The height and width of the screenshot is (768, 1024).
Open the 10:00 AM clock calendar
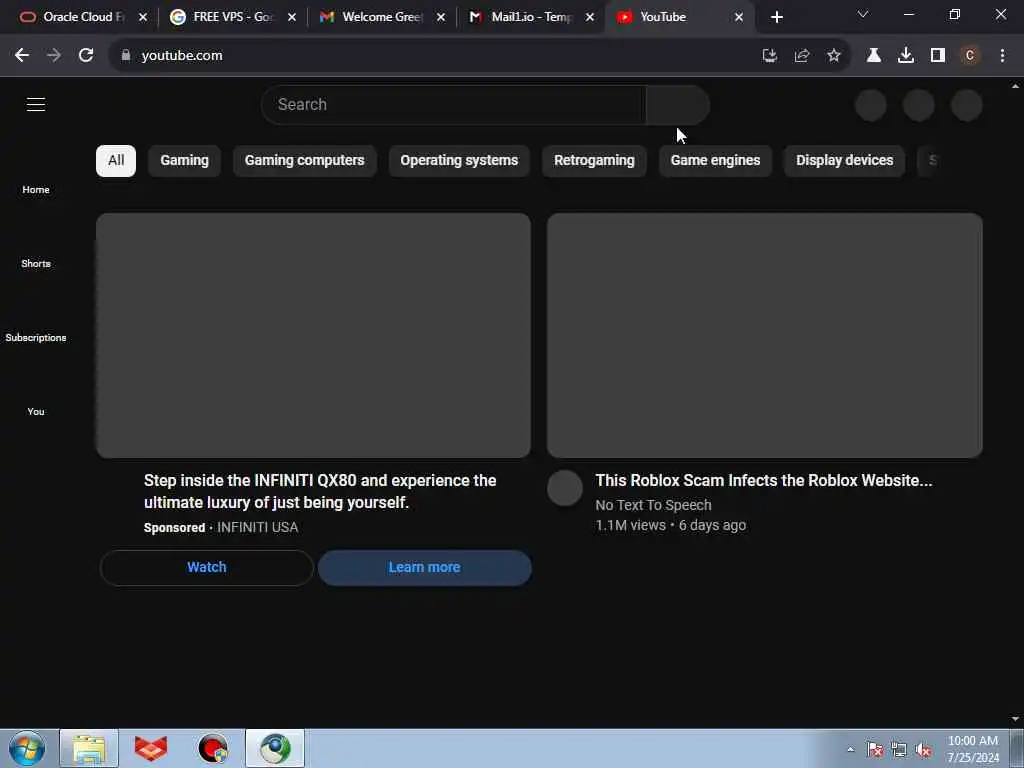(973, 749)
